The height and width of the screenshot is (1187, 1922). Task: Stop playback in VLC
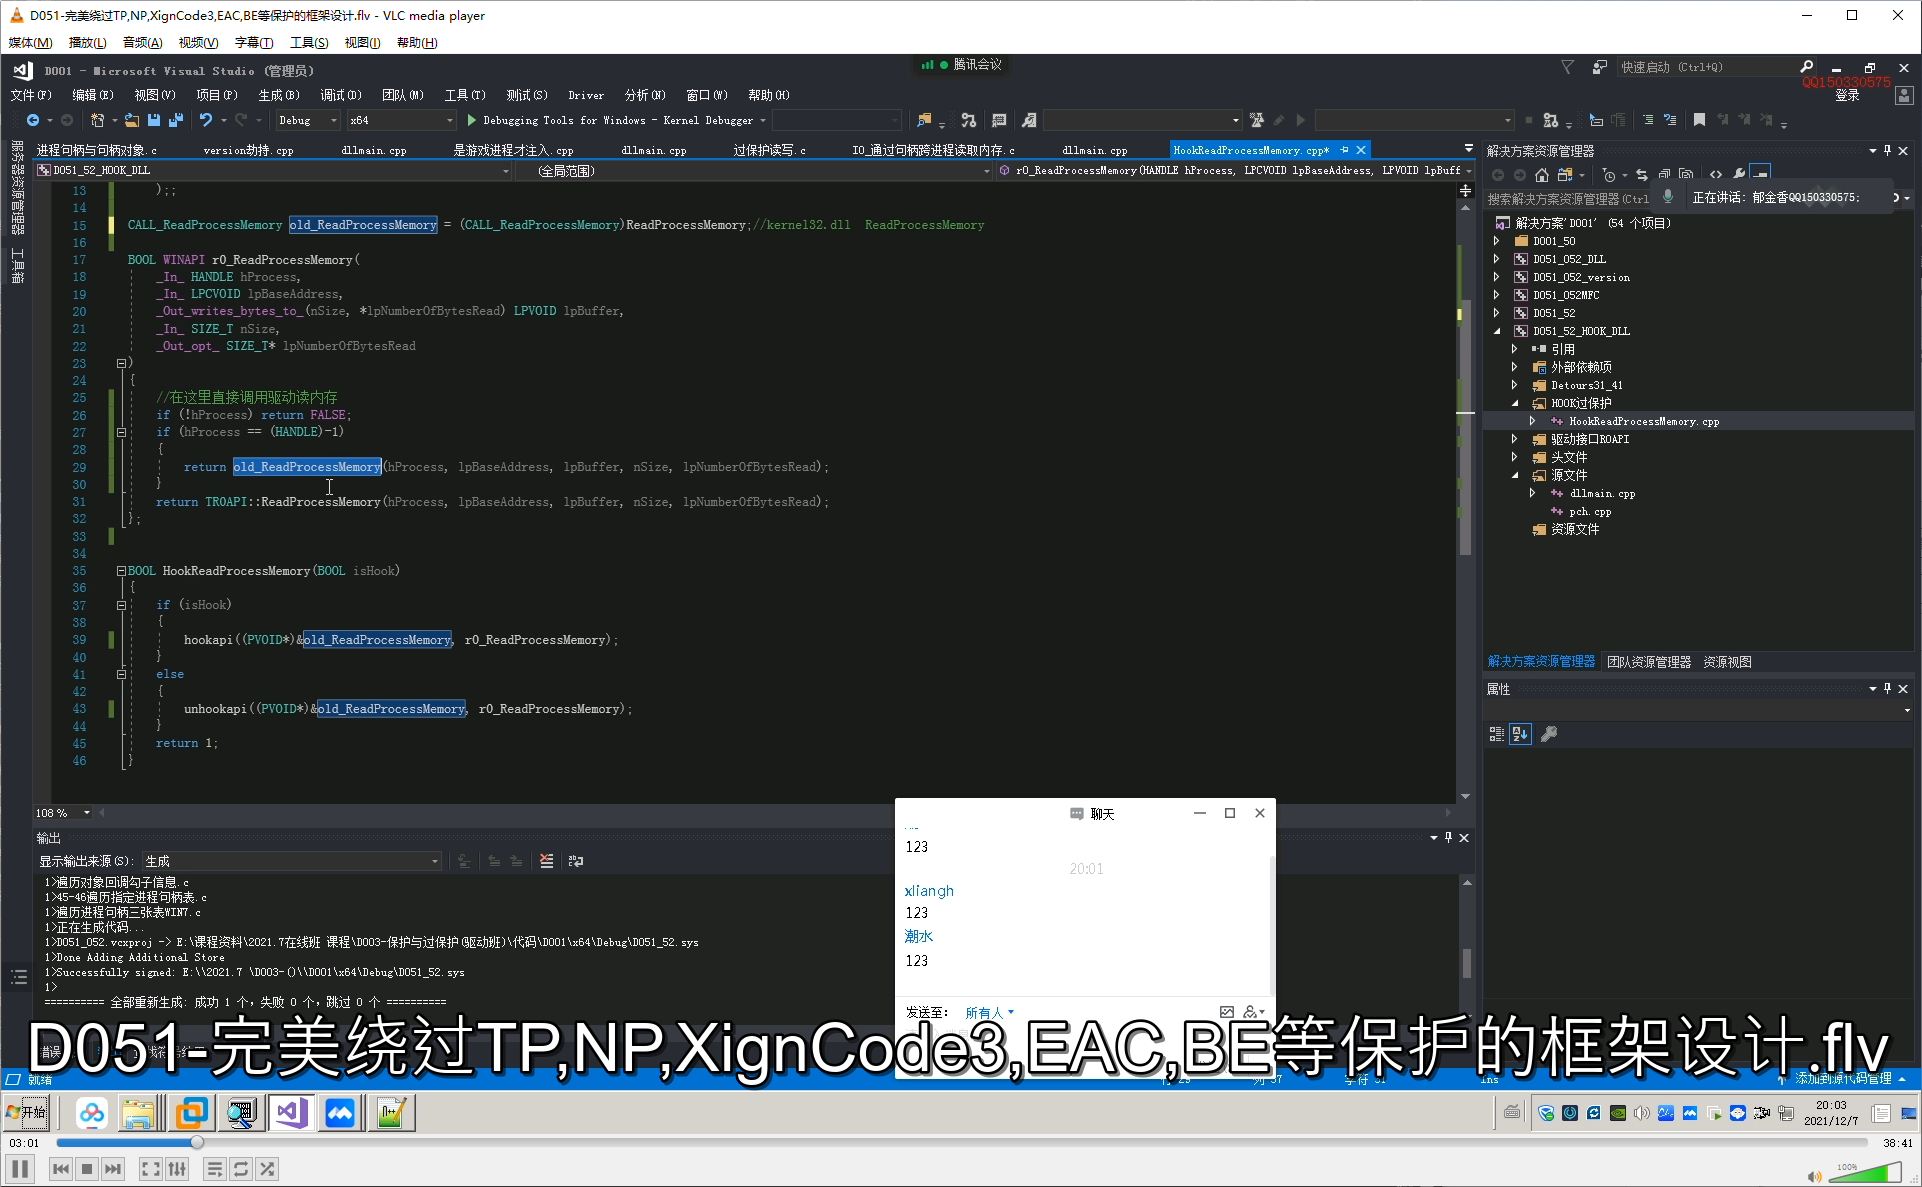[87, 1168]
